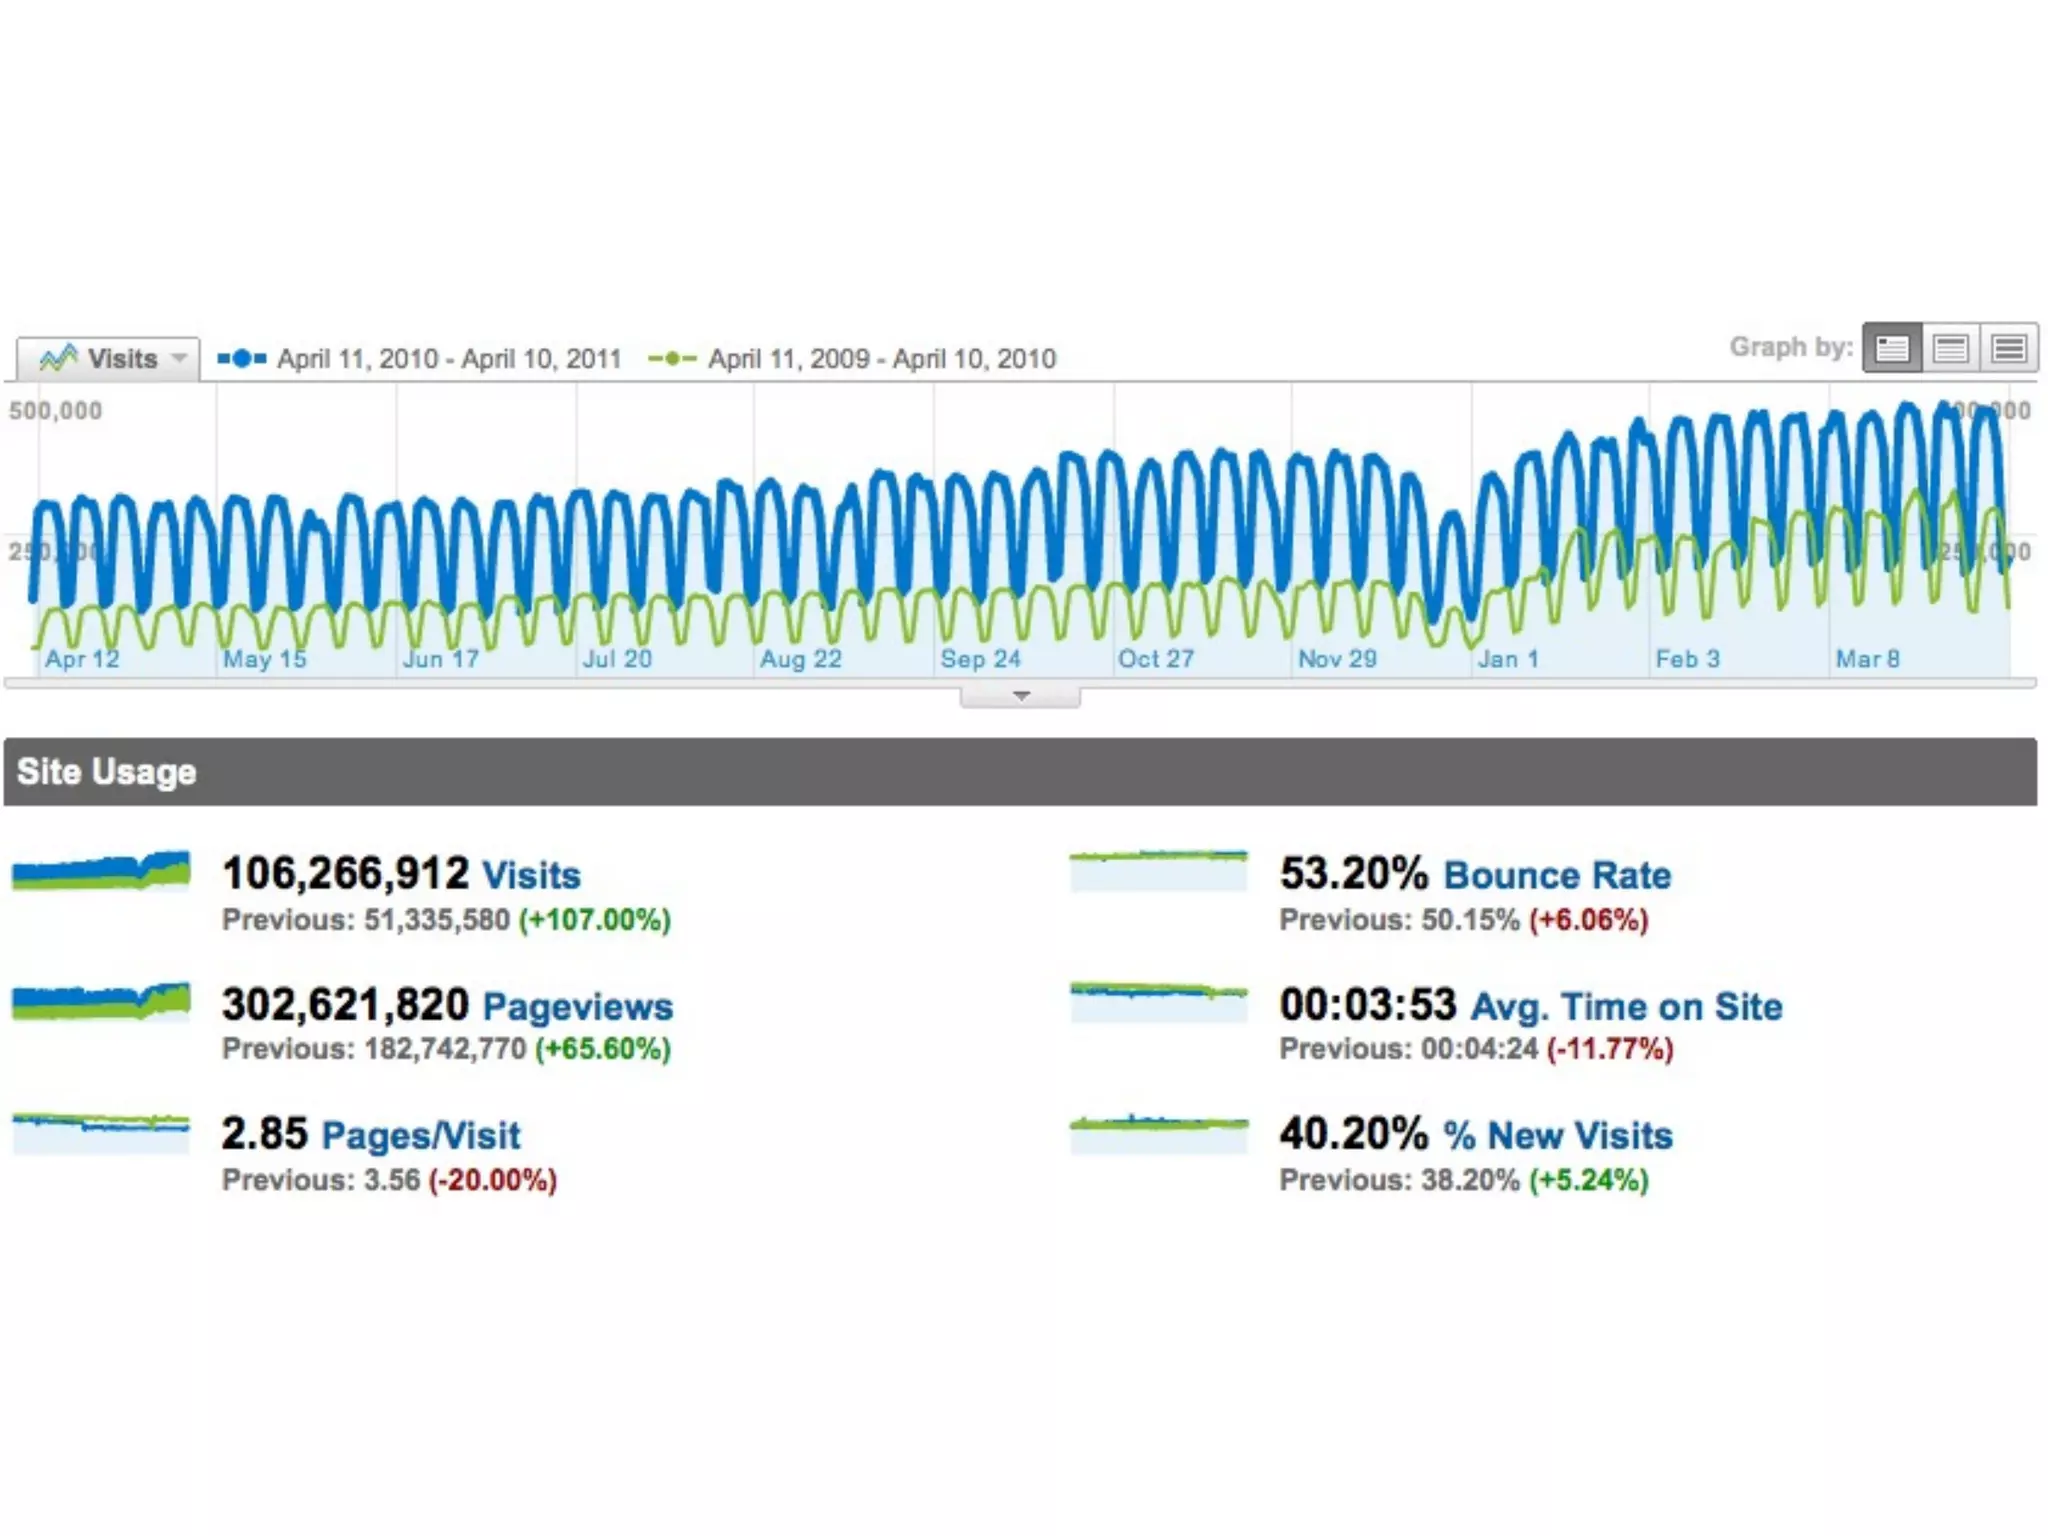Open the Visits report link
2048x1536 pixels.
tap(531, 875)
